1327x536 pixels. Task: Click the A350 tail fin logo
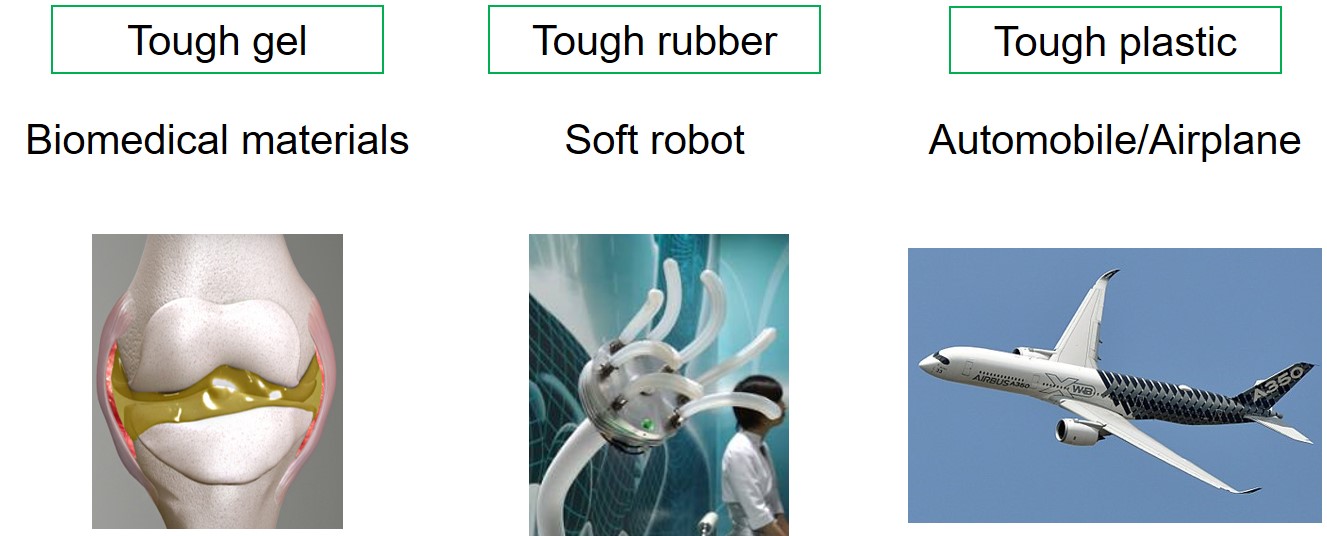(x=1282, y=386)
